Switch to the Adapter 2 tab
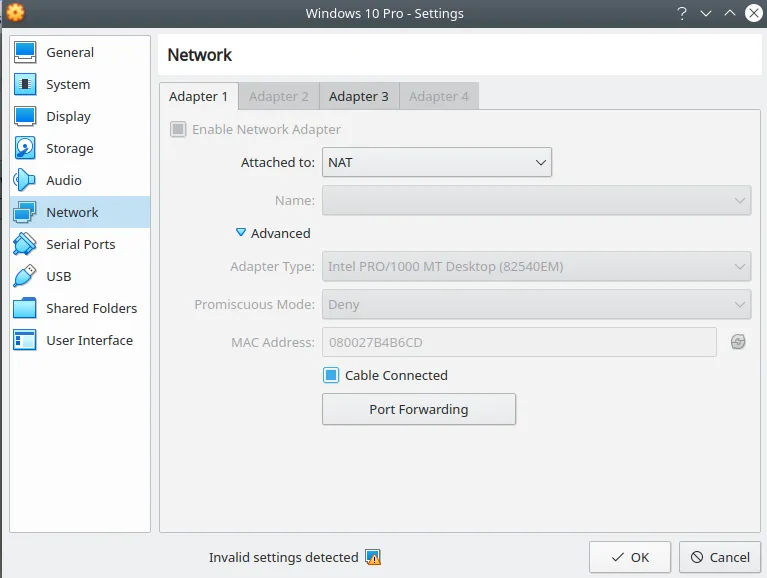This screenshot has width=767, height=578. (x=279, y=96)
